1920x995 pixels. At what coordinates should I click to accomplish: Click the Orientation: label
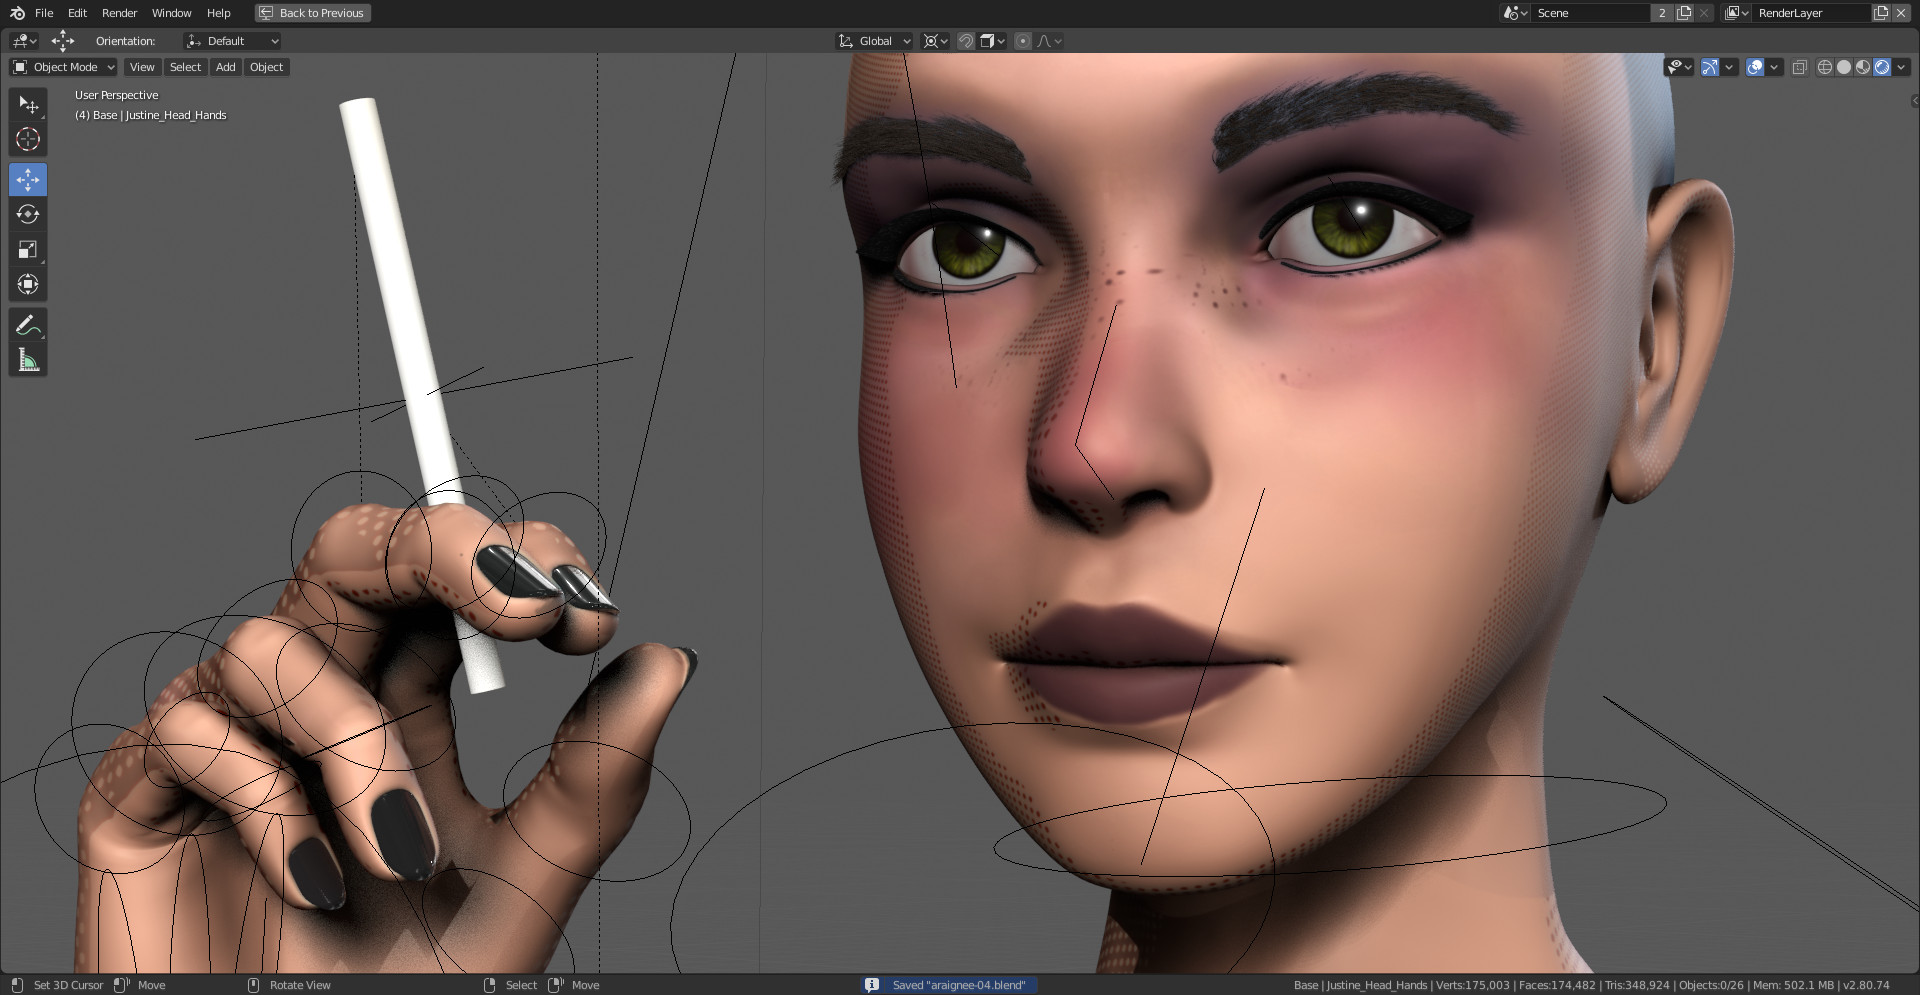[125, 41]
